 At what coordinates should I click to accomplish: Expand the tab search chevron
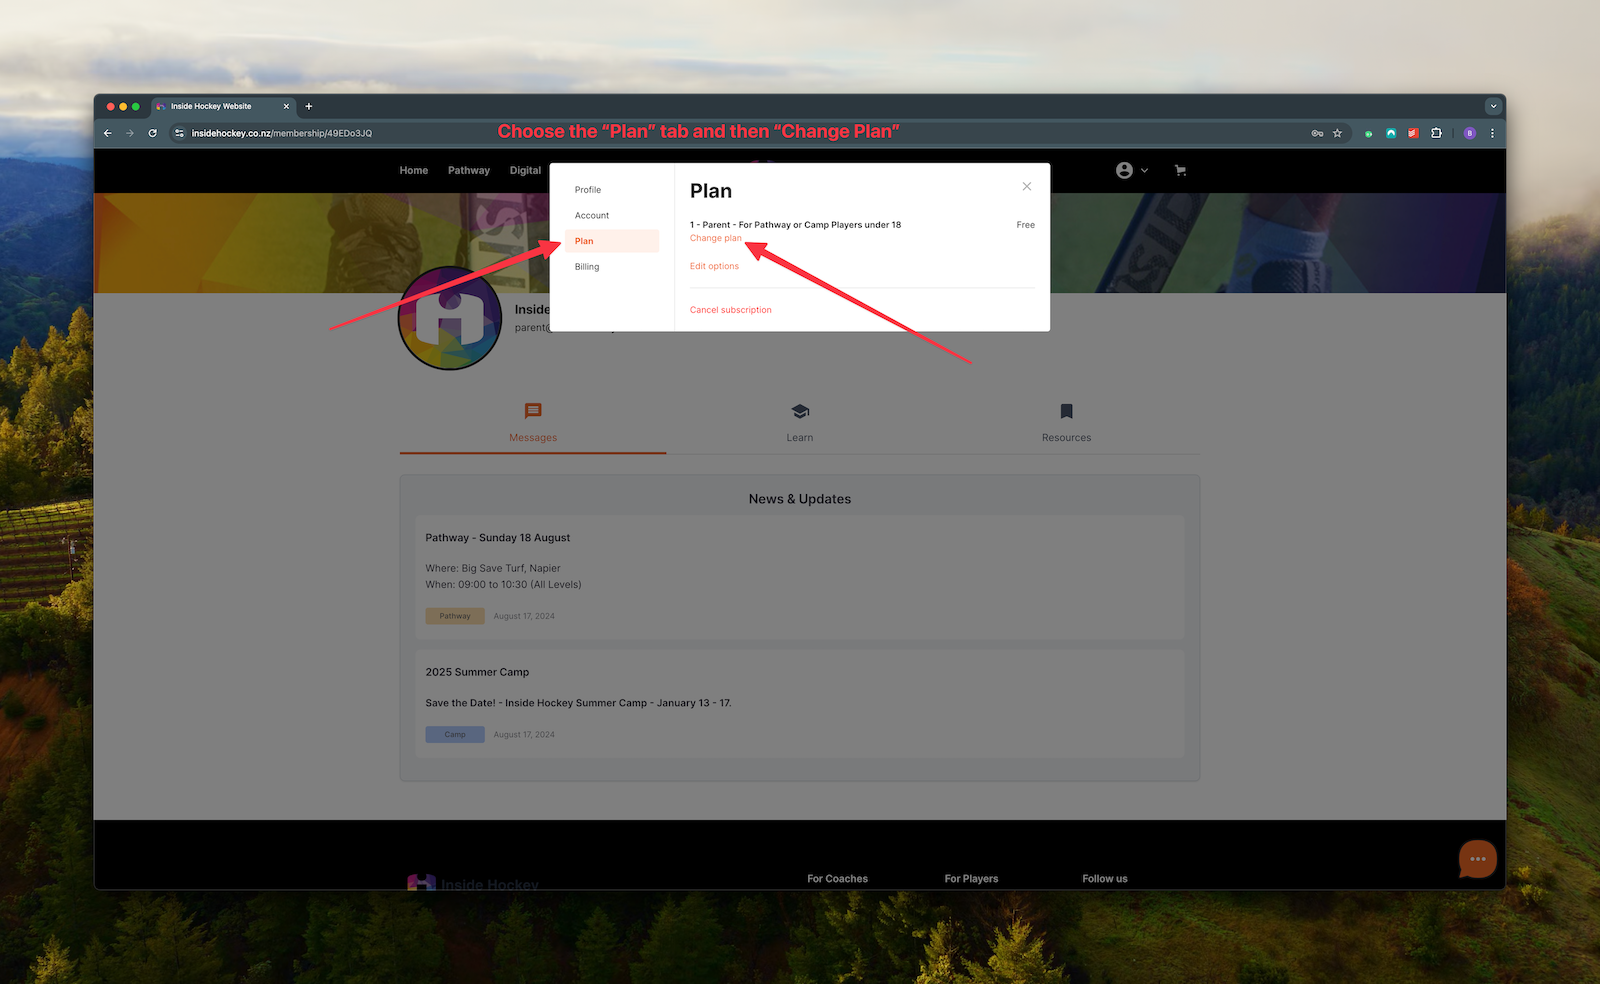1493,106
